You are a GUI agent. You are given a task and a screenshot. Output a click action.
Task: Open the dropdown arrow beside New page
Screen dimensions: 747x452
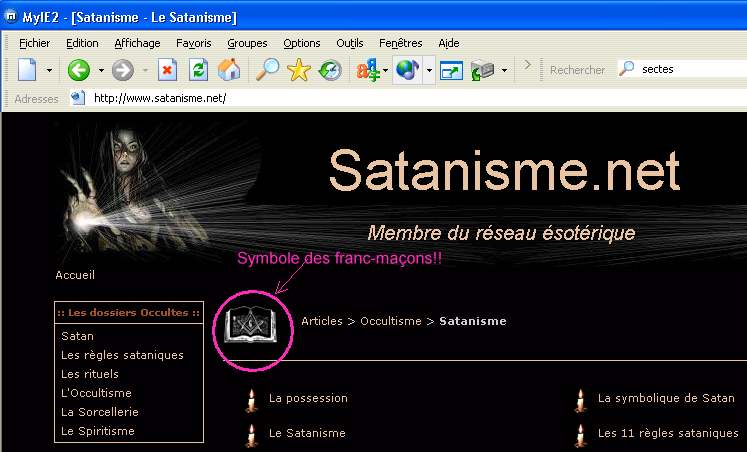(x=49, y=70)
